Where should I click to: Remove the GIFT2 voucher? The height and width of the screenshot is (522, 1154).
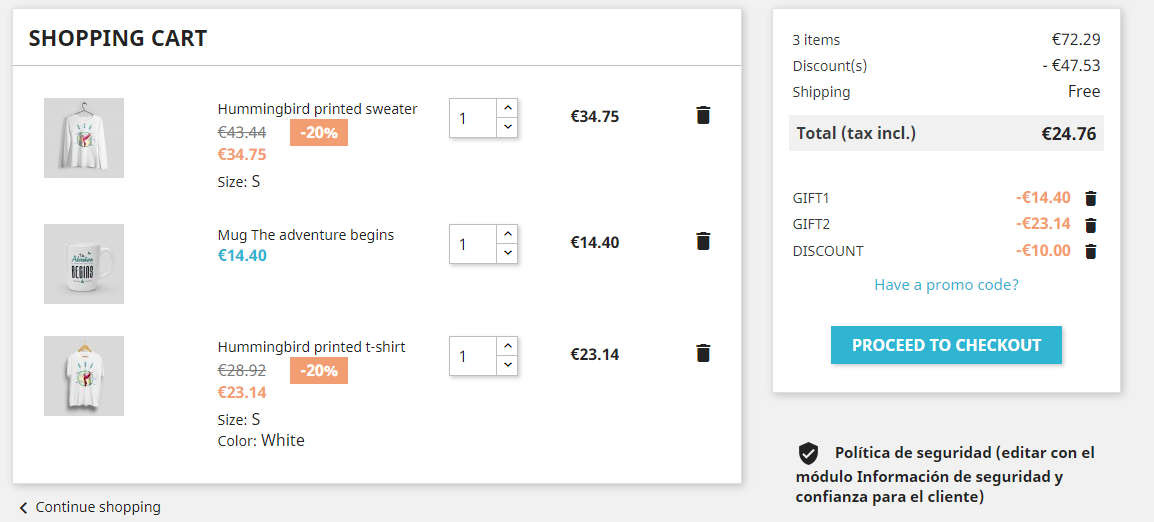[x=1091, y=225]
